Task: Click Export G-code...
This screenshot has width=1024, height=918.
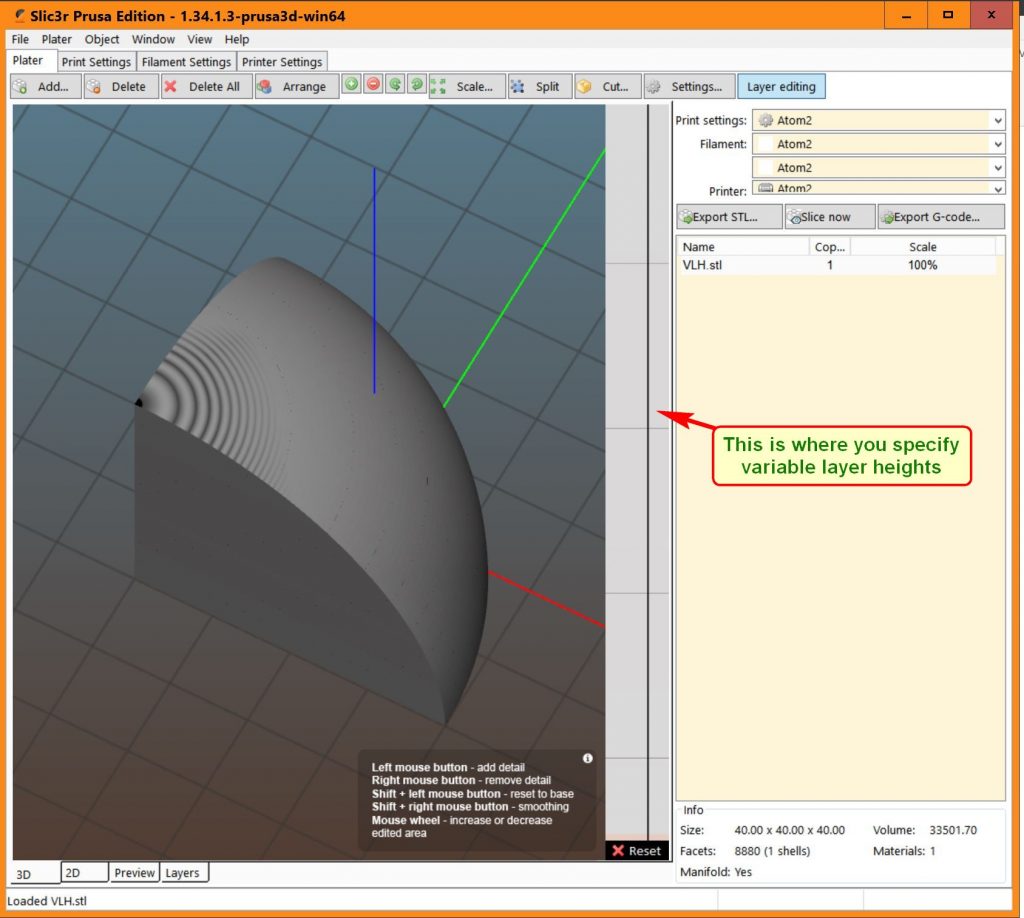Action: pos(941,217)
